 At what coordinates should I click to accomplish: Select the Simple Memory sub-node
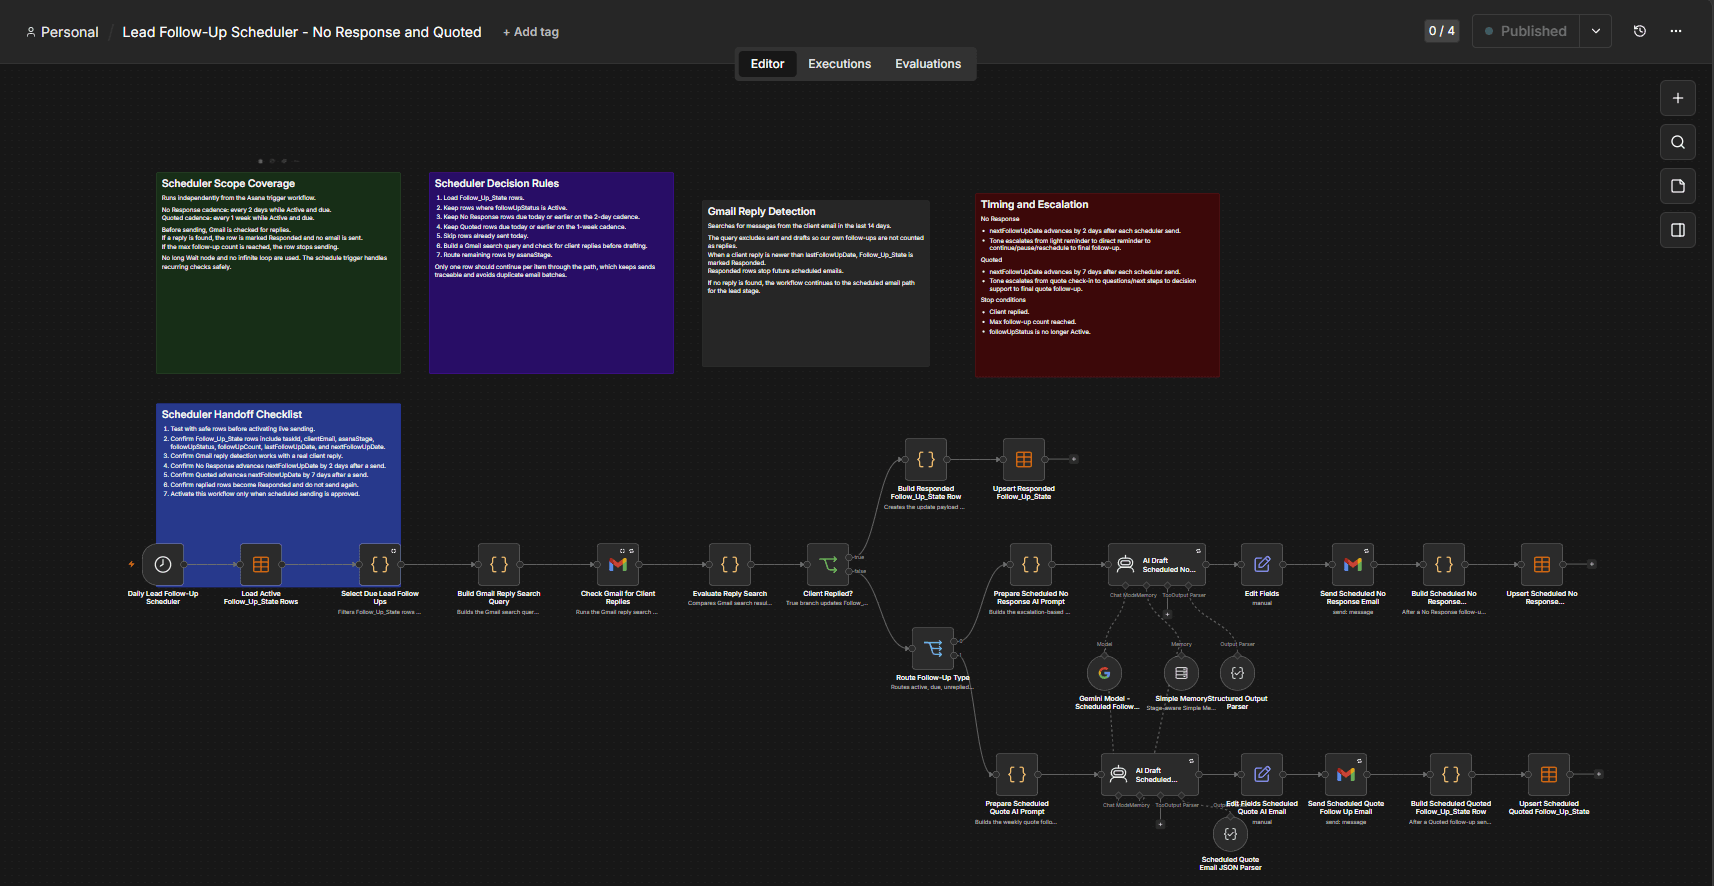[x=1181, y=673]
